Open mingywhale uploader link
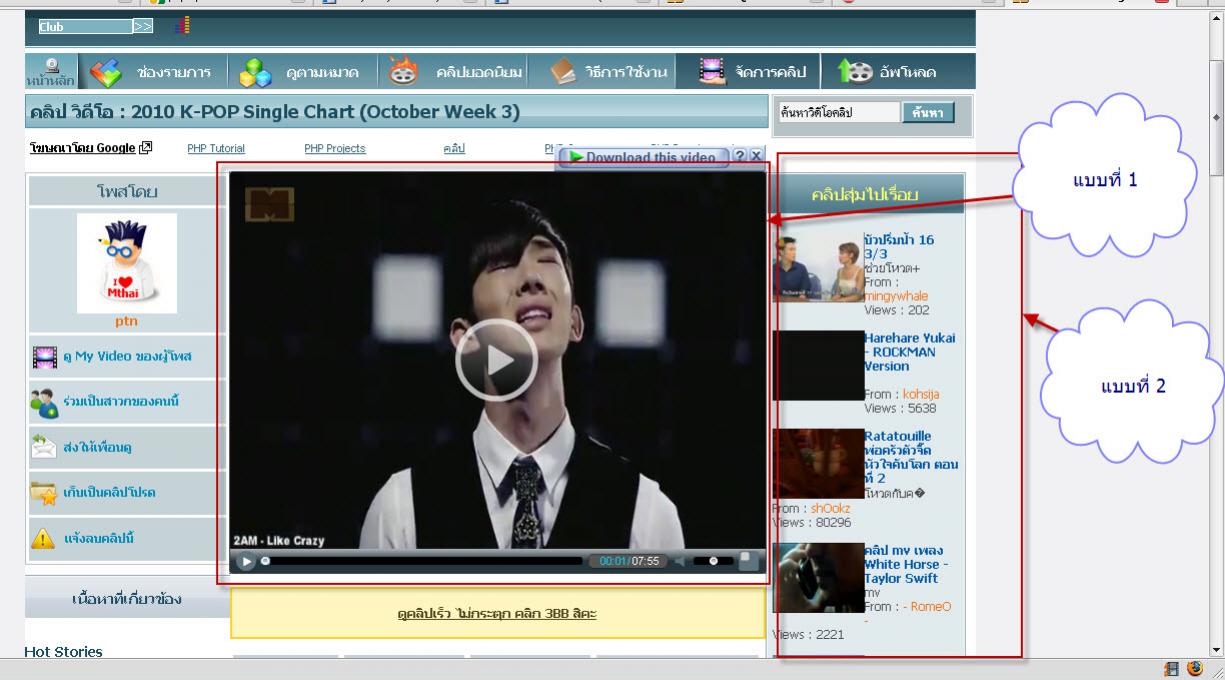 (896, 296)
